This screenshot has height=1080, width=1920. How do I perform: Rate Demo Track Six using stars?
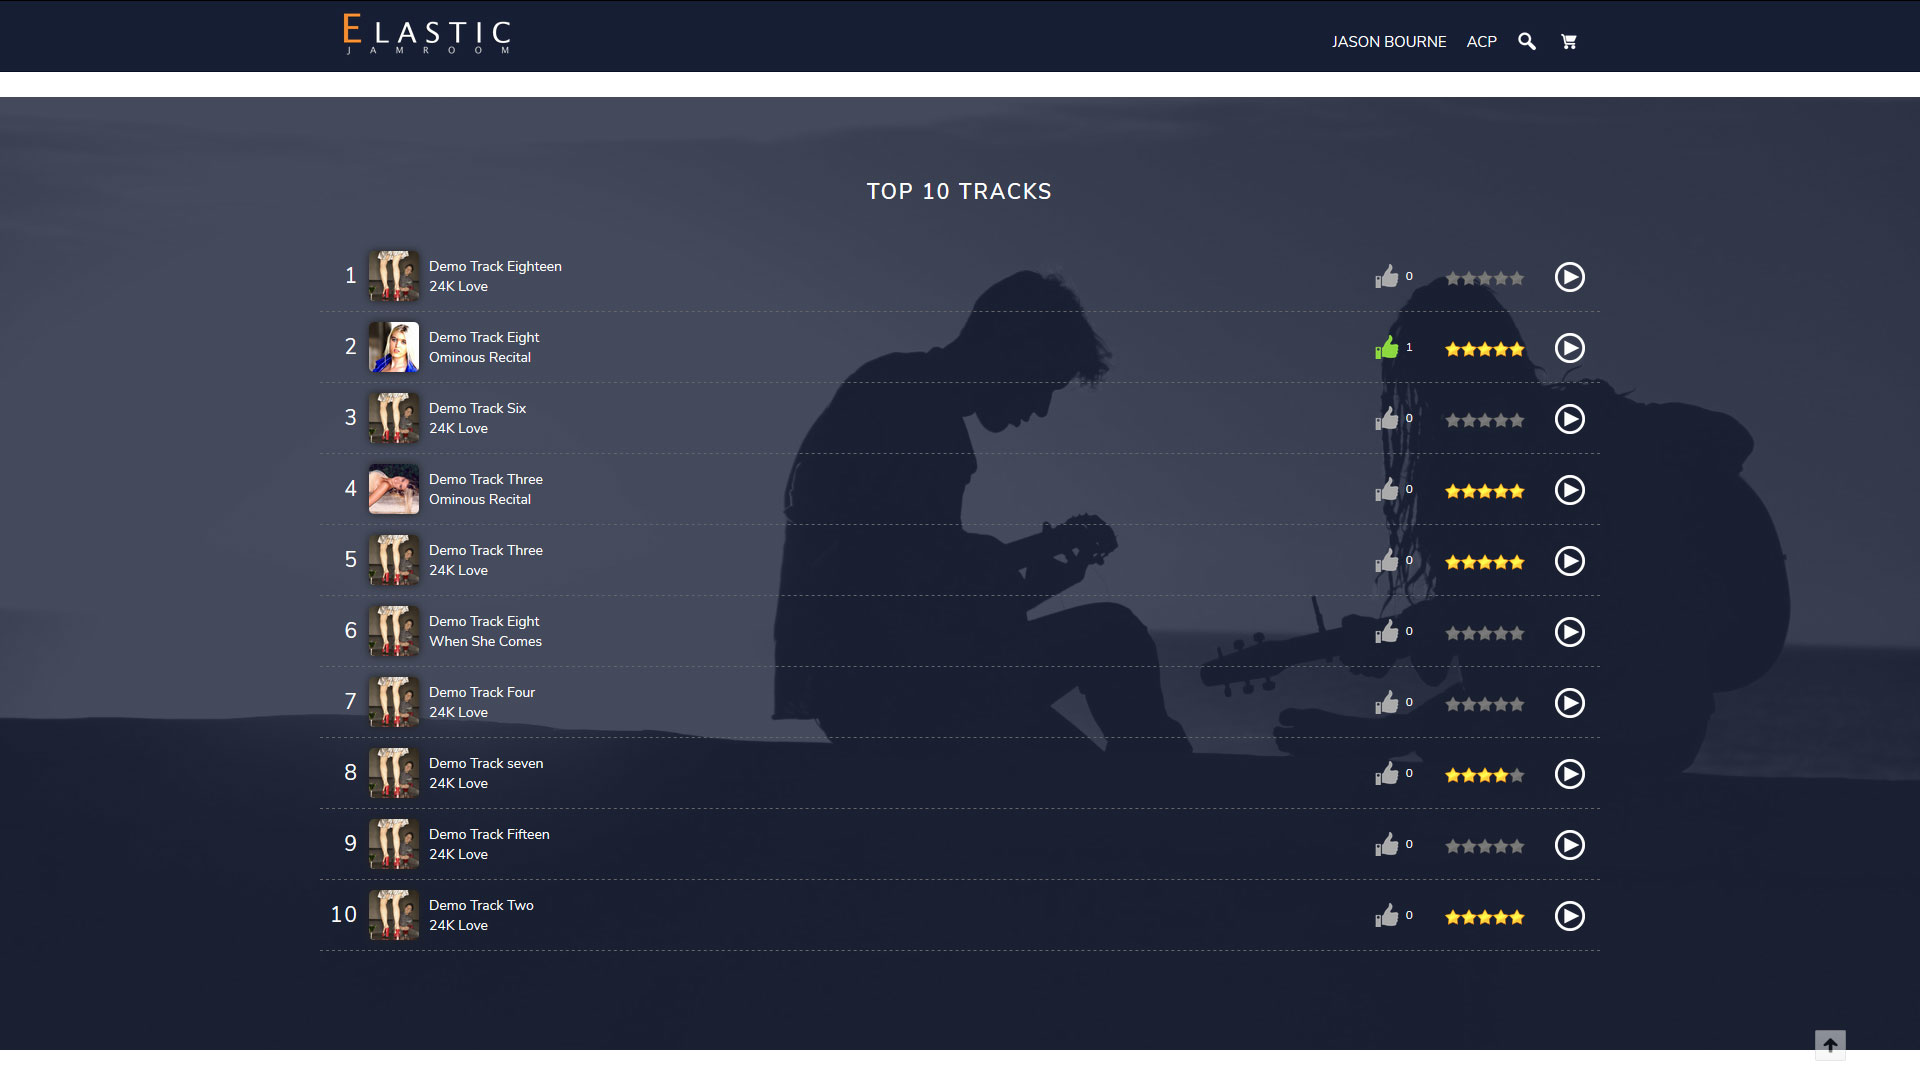(x=1484, y=420)
